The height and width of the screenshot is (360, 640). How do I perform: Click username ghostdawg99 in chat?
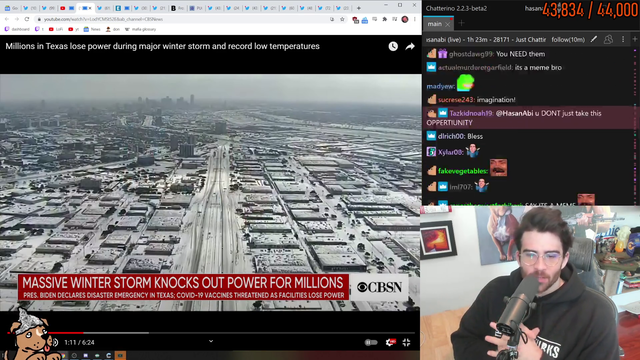471,54
